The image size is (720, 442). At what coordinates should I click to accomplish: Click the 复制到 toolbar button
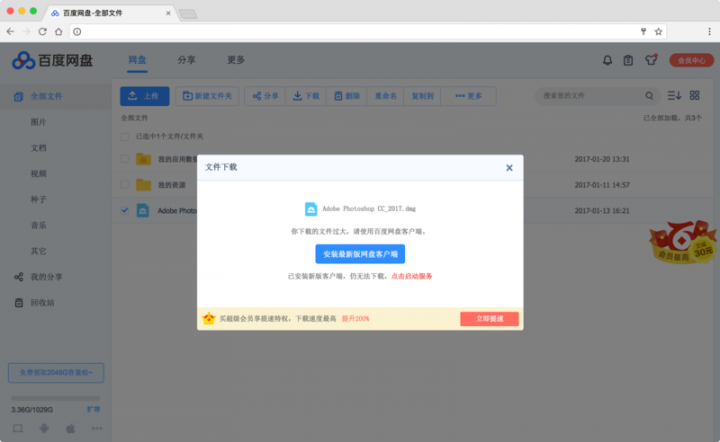(422, 96)
